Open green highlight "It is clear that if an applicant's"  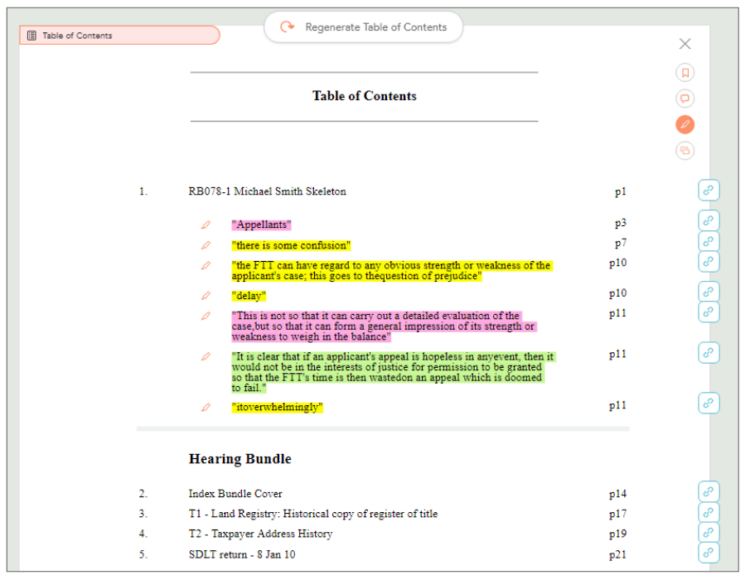pos(394,372)
